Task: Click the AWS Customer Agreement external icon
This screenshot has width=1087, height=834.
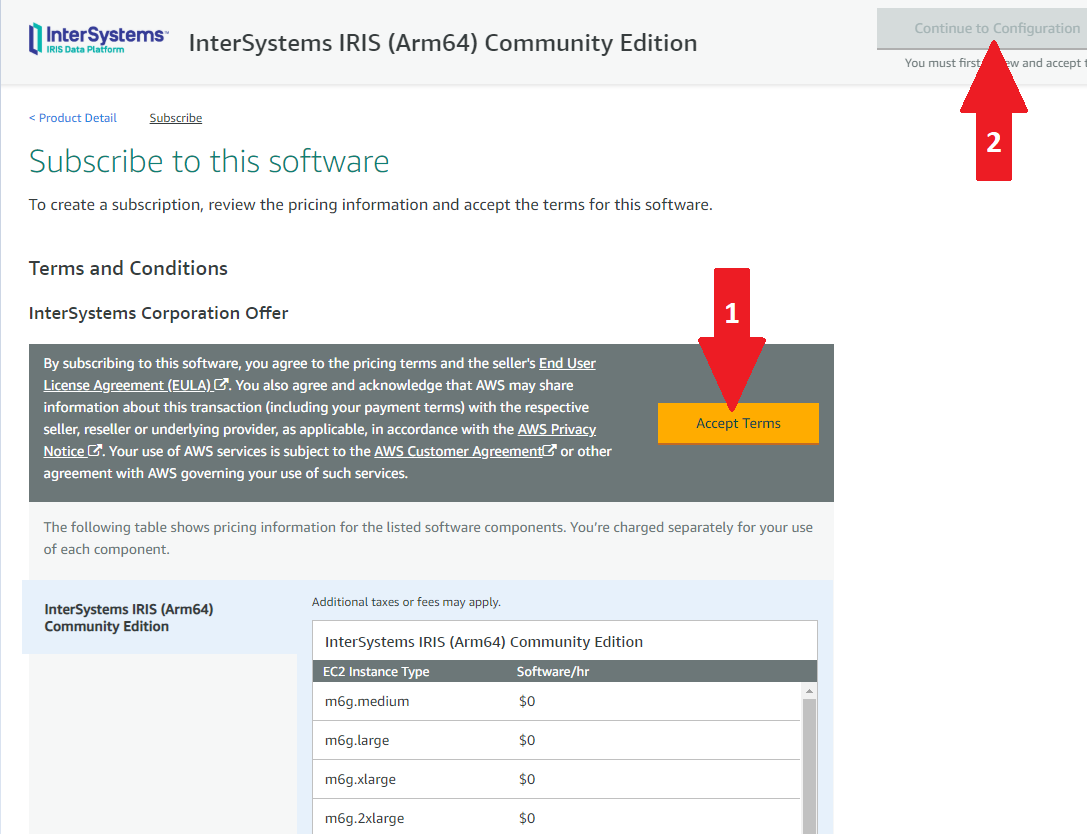Action: click(550, 451)
